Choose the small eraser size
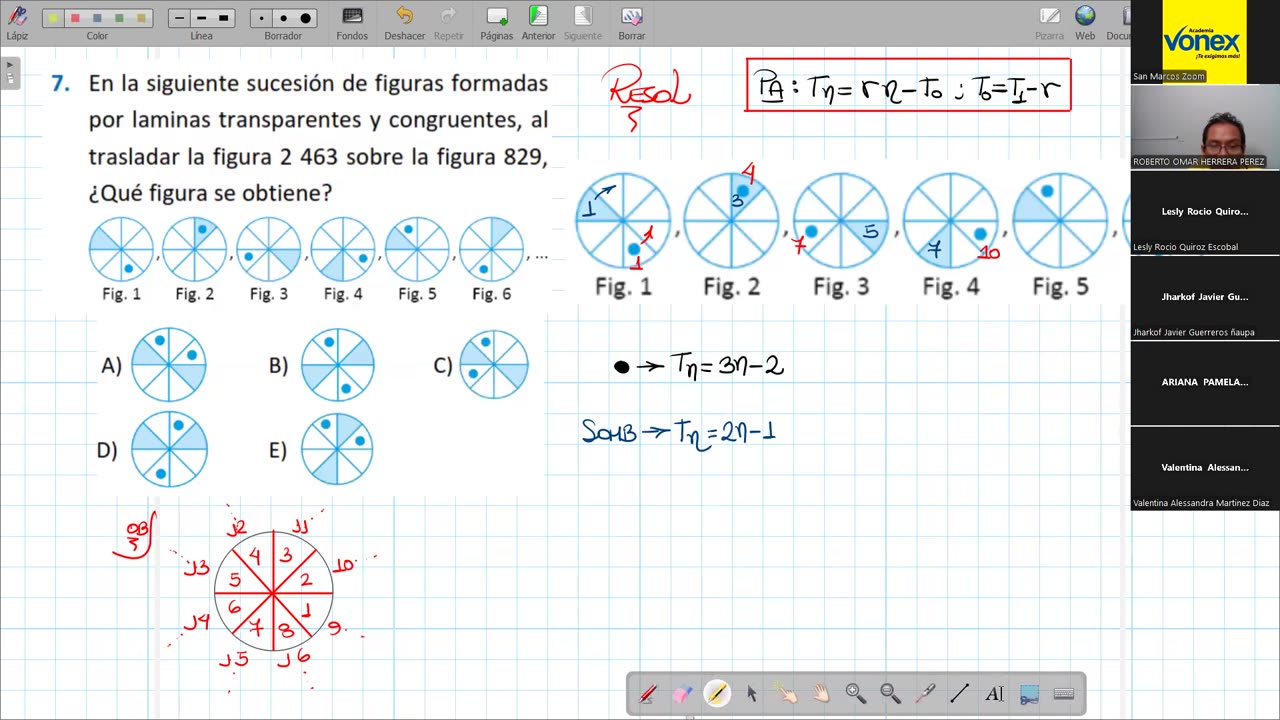Screen dimensions: 1280x720 click(262, 18)
